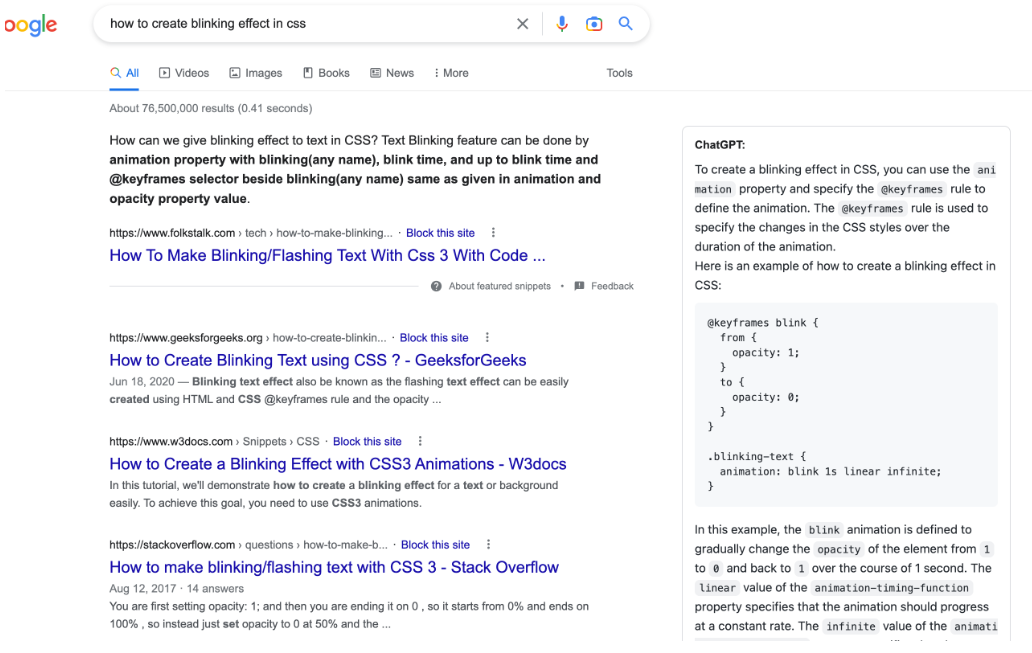This screenshot has height=653, width=1032.
Task: Click the w3docs.com Snippets CSS breadcrumb
Action: pos(215,442)
